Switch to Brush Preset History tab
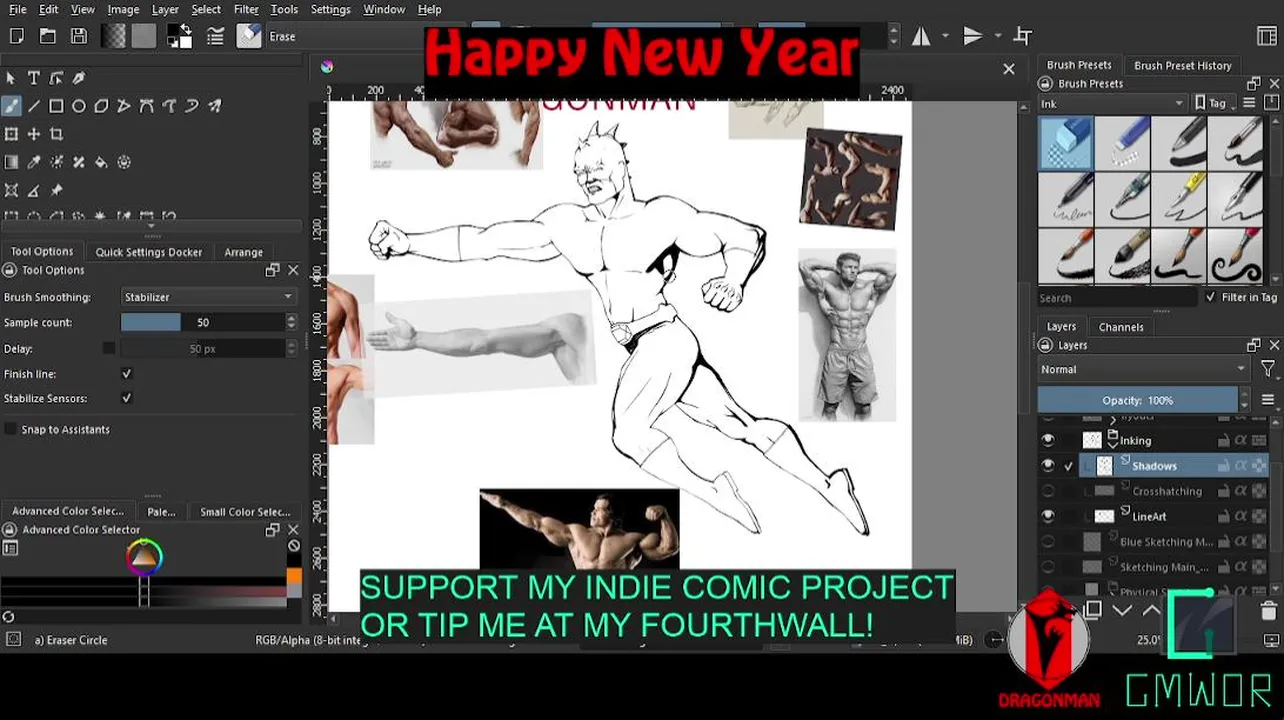 [x=1183, y=65]
